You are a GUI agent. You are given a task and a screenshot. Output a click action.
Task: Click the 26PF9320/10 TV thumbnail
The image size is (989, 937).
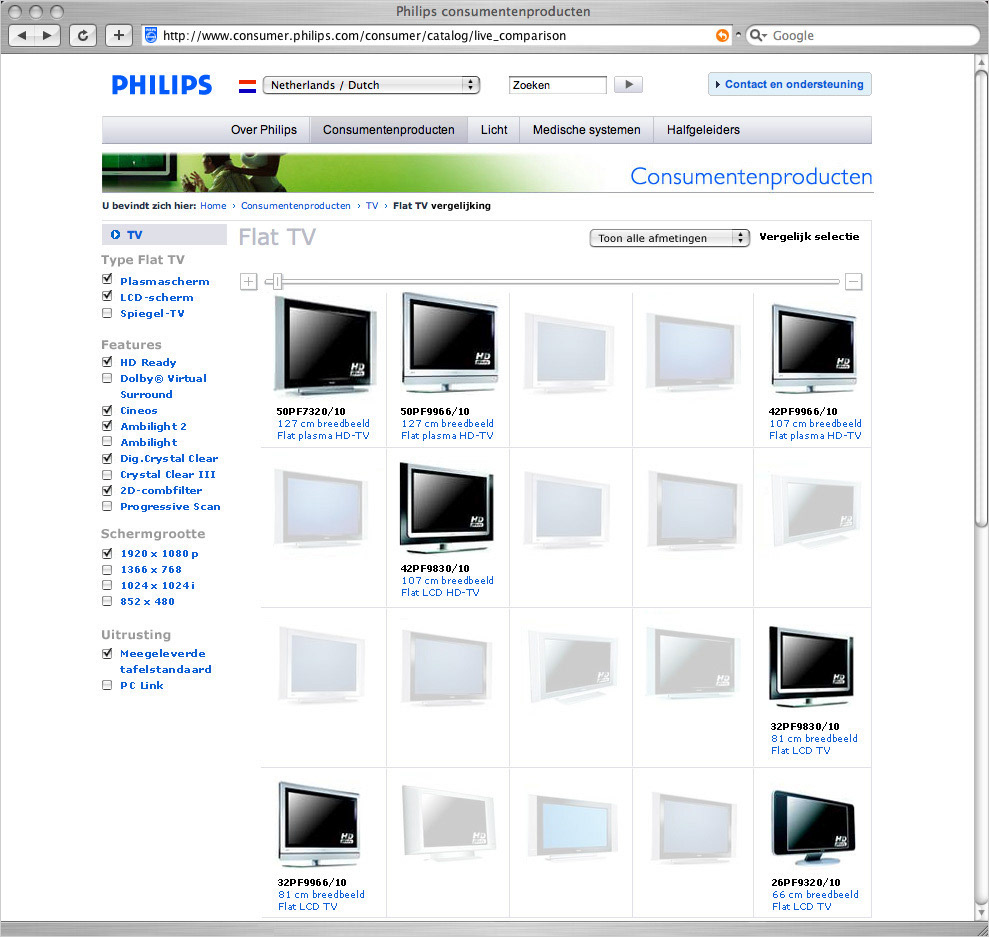click(813, 829)
